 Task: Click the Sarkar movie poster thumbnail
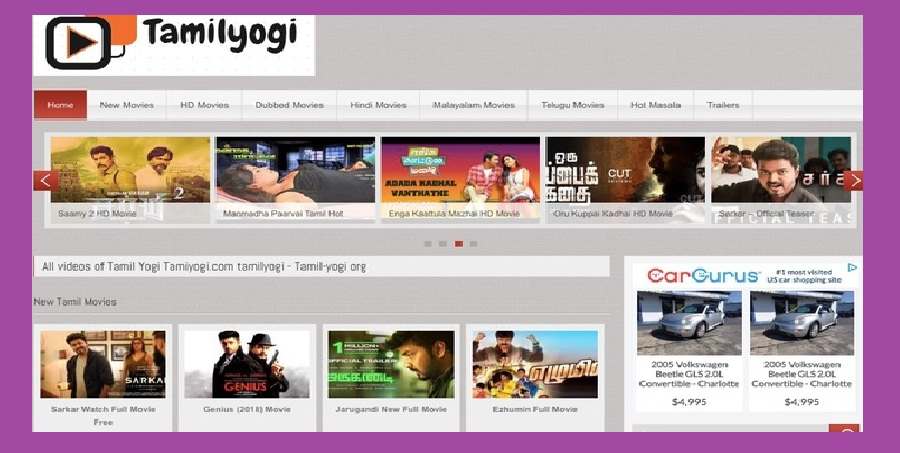103,364
